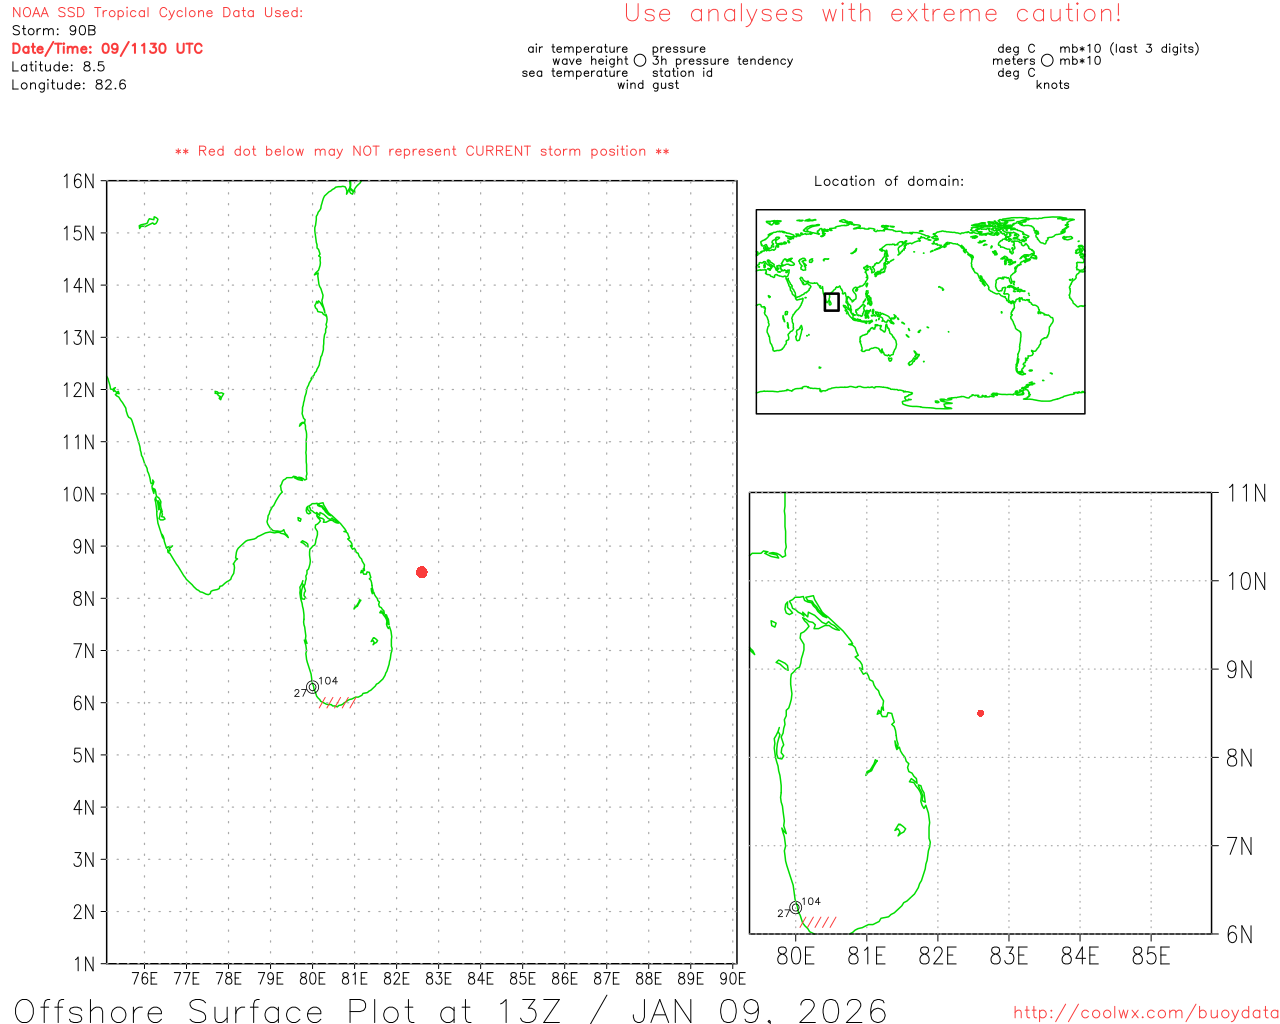Click the legend circle beside wave height
1280x1024 pixels.
coord(640,61)
